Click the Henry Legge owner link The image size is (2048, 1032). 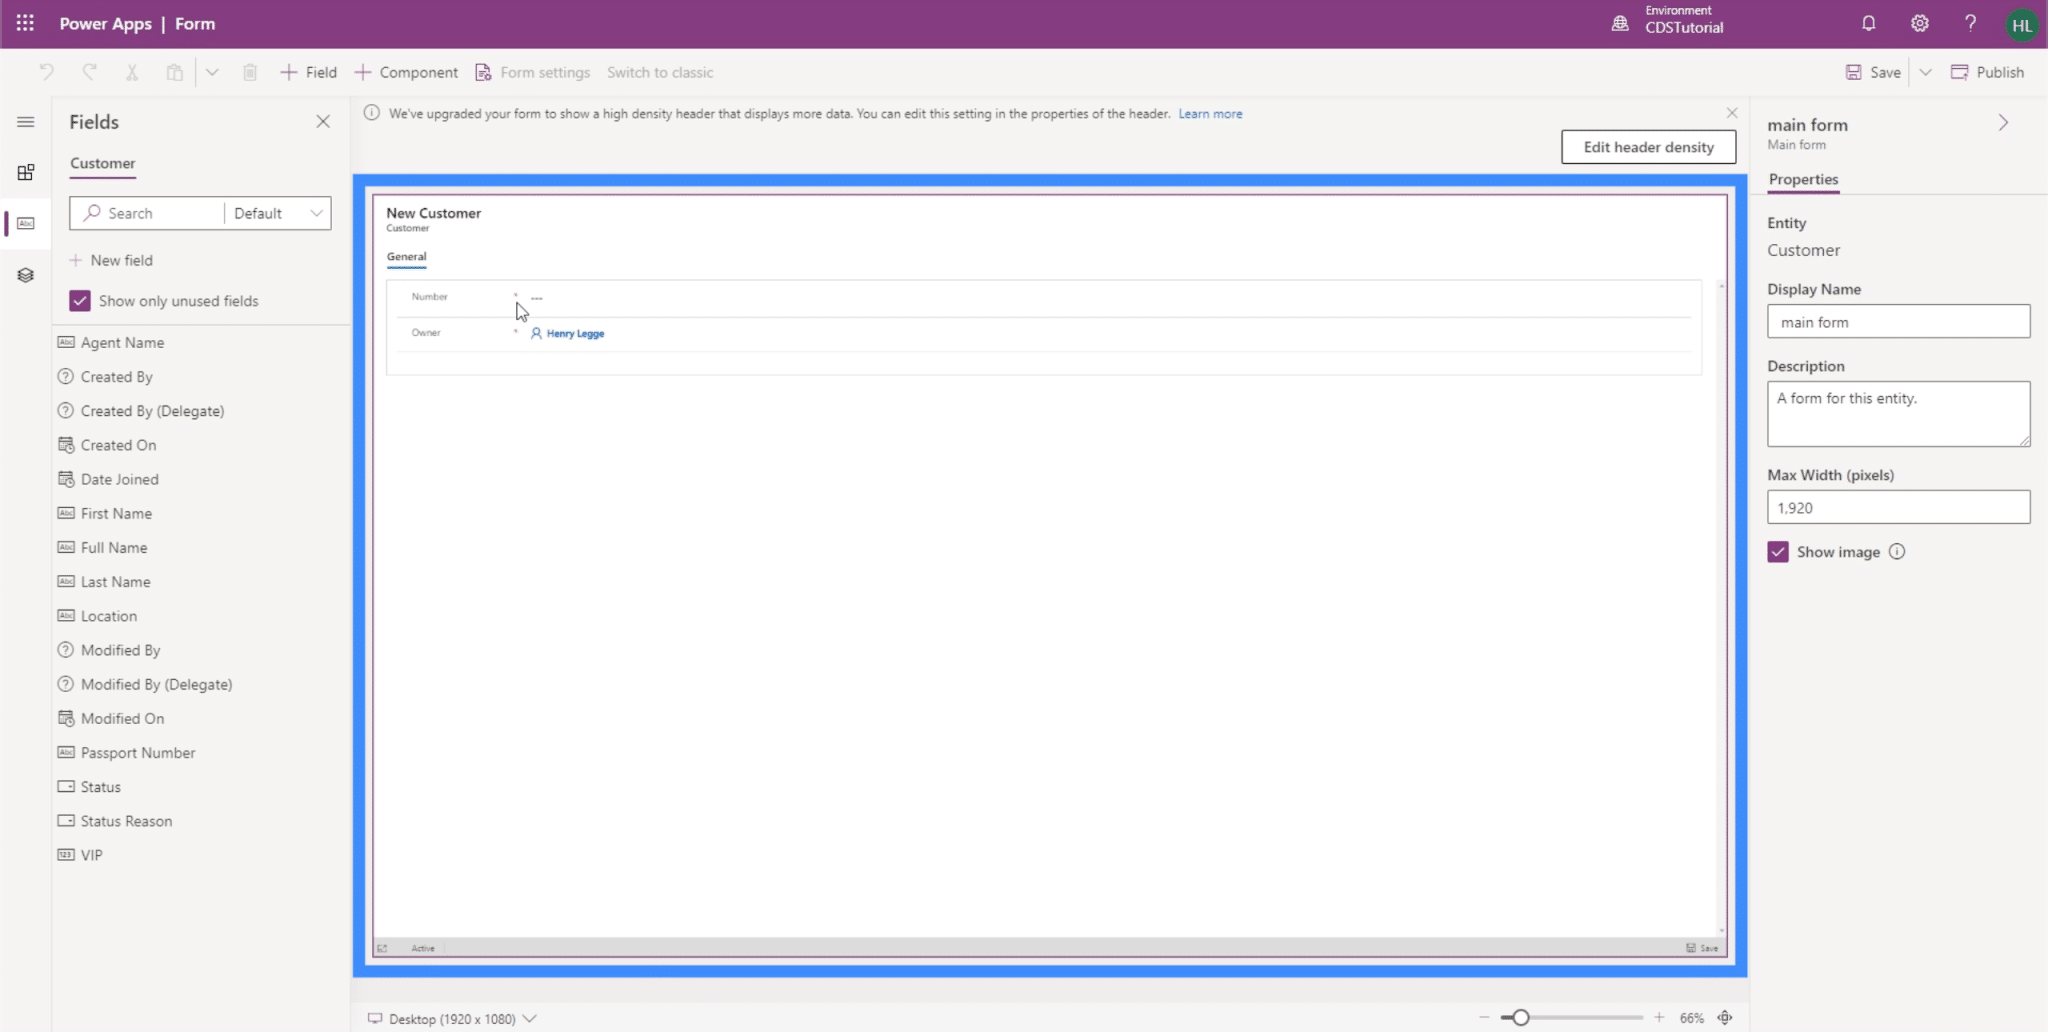(x=575, y=334)
